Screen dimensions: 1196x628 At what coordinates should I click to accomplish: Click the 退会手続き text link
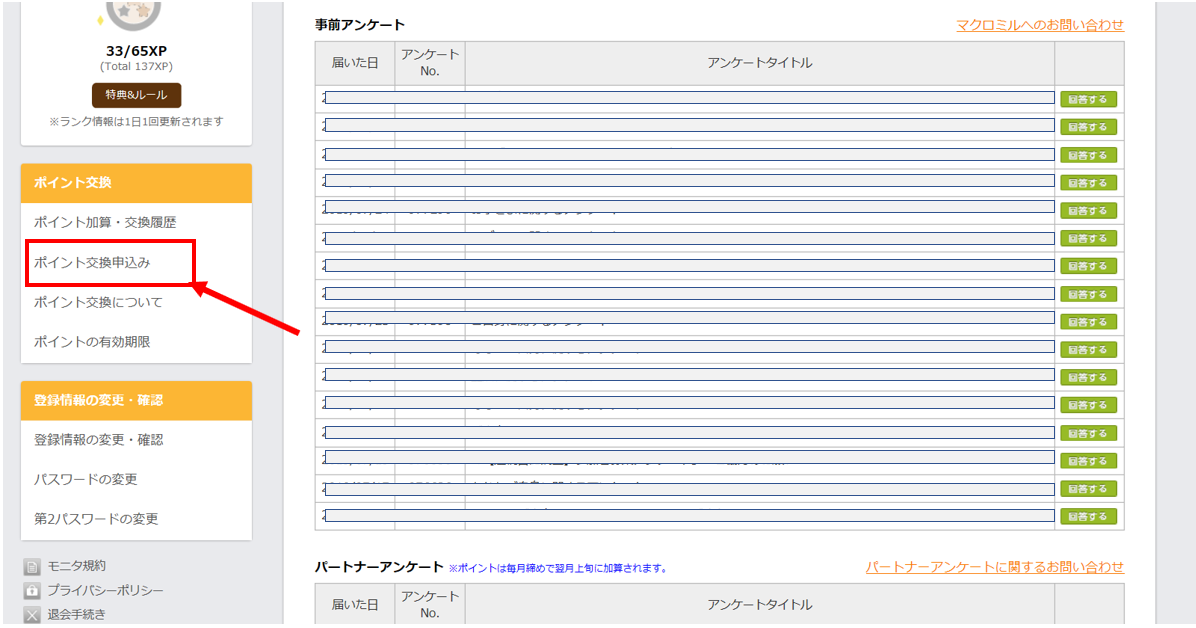[x=76, y=614]
